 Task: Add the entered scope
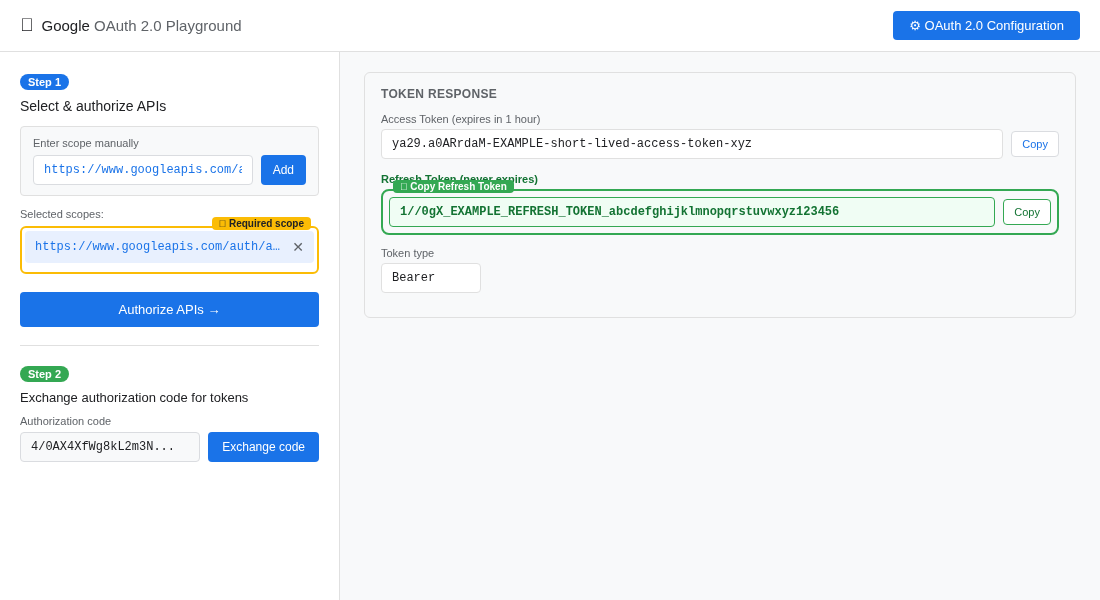(283, 170)
